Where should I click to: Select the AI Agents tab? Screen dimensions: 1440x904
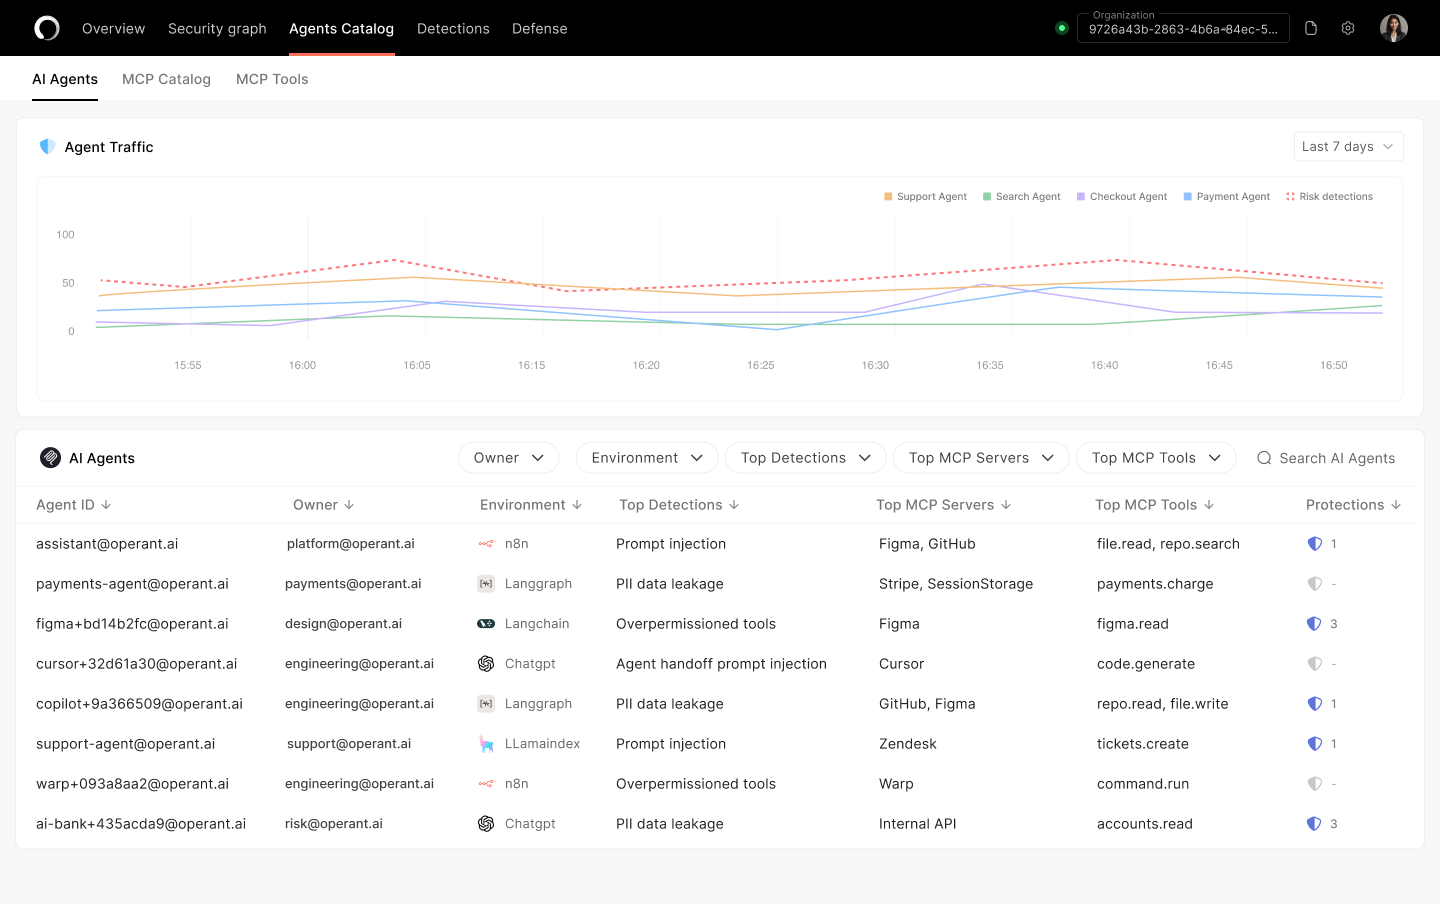click(65, 79)
